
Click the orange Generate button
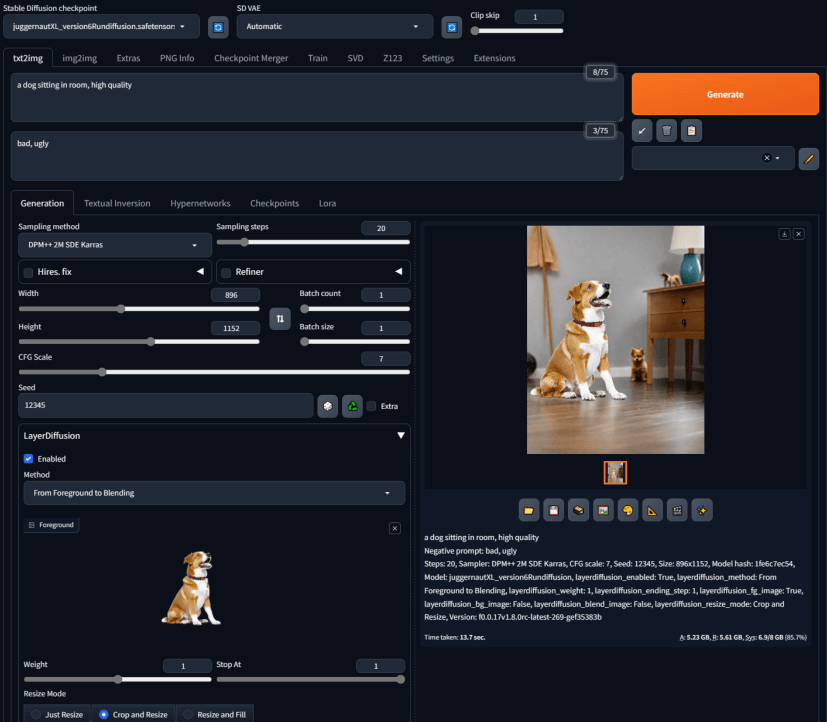click(x=725, y=94)
